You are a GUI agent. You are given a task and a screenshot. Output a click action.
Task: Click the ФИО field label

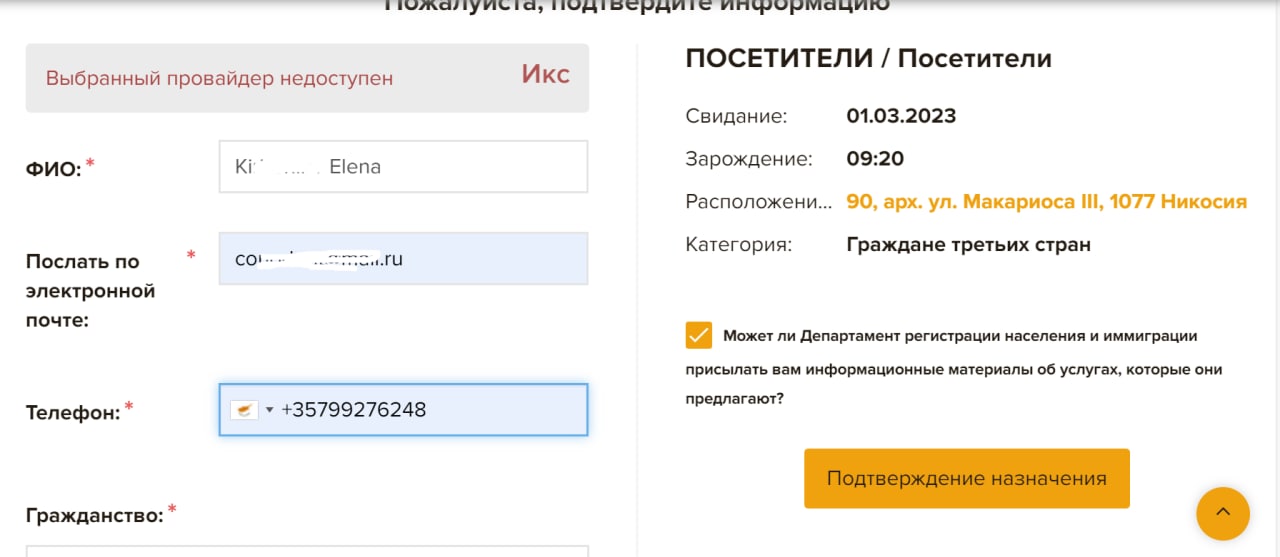click(x=52, y=169)
